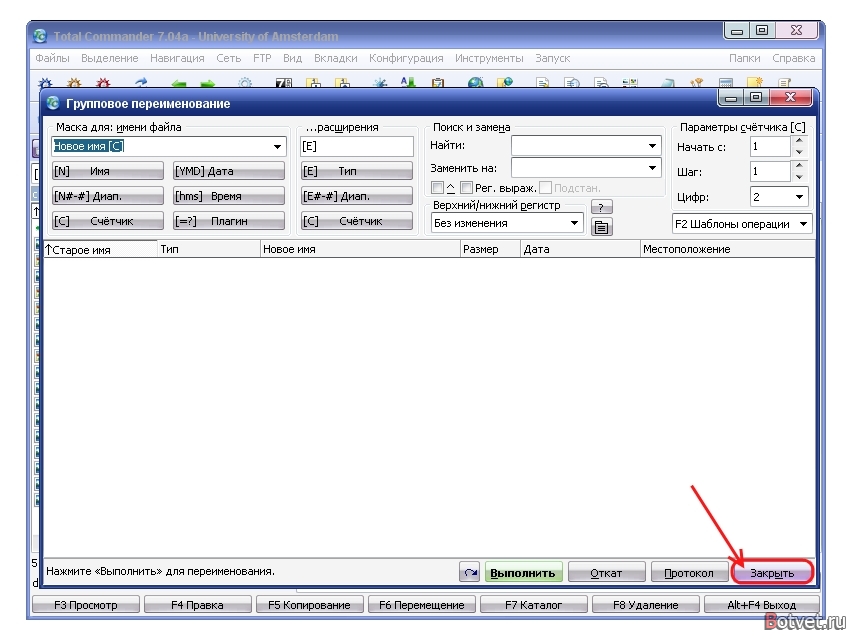Increase the Шаг step value
854x639 pixels.
pyautogui.click(x=799, y=166)
